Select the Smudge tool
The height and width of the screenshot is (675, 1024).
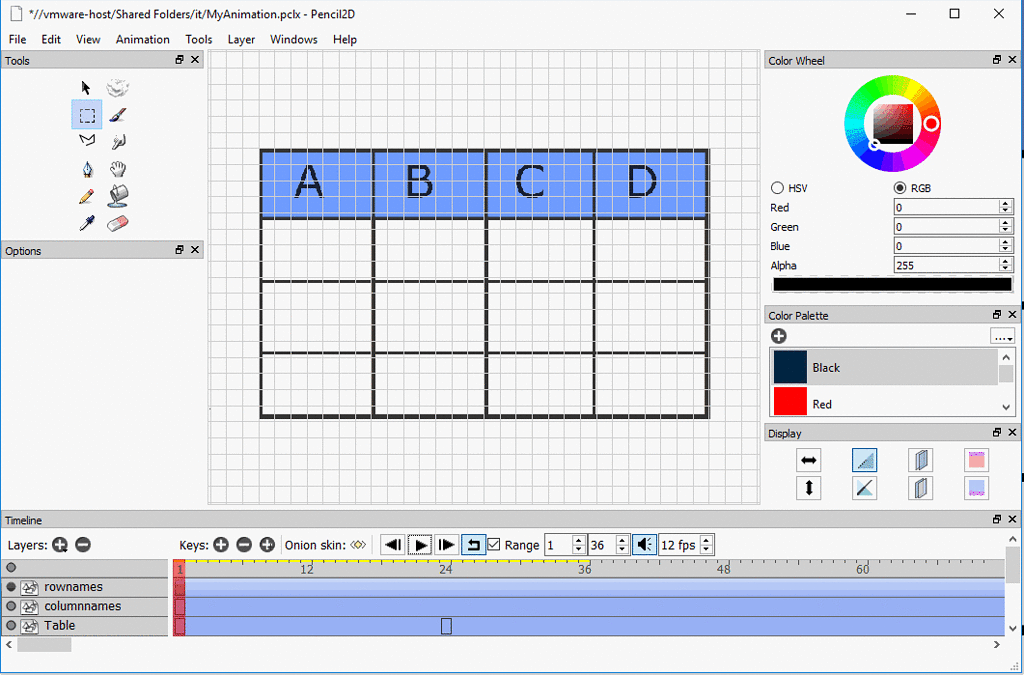[x=118, y=141]
